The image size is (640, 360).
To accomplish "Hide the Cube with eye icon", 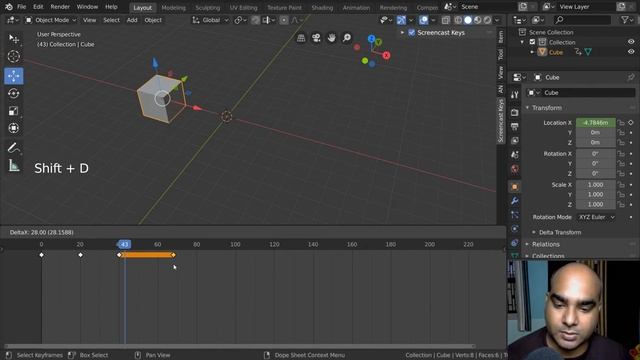I will (x=631, y=52).
